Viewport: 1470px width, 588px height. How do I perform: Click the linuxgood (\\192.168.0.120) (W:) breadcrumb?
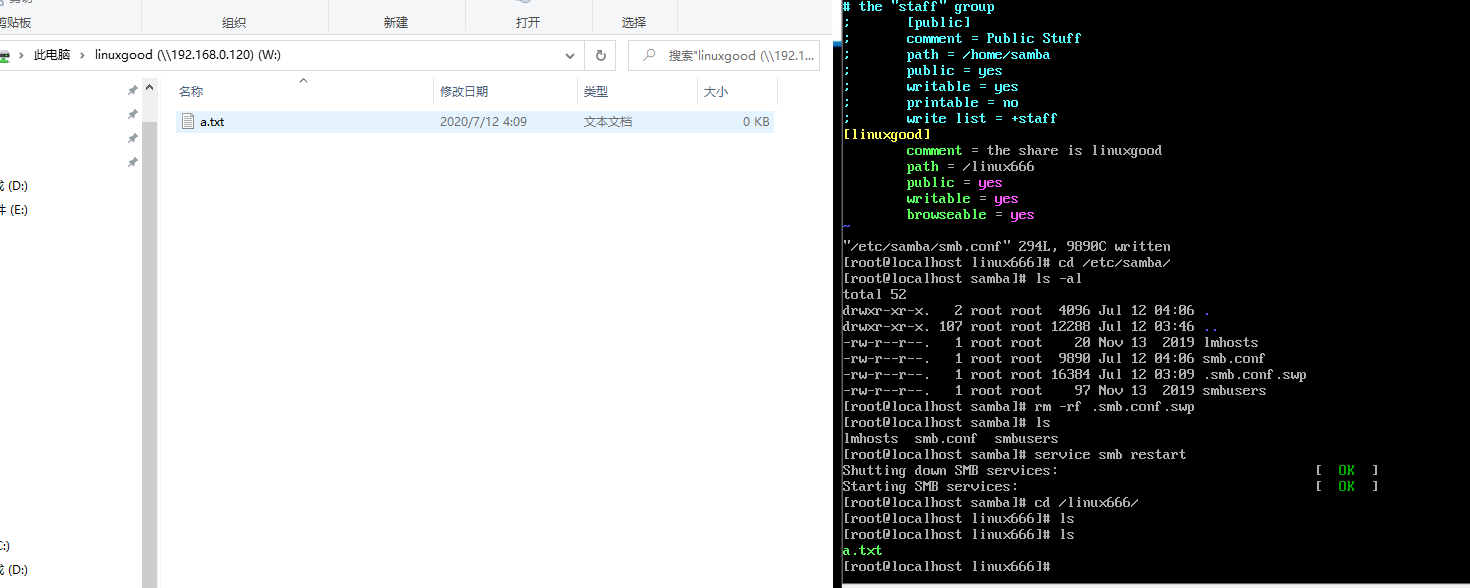[188, 56]
